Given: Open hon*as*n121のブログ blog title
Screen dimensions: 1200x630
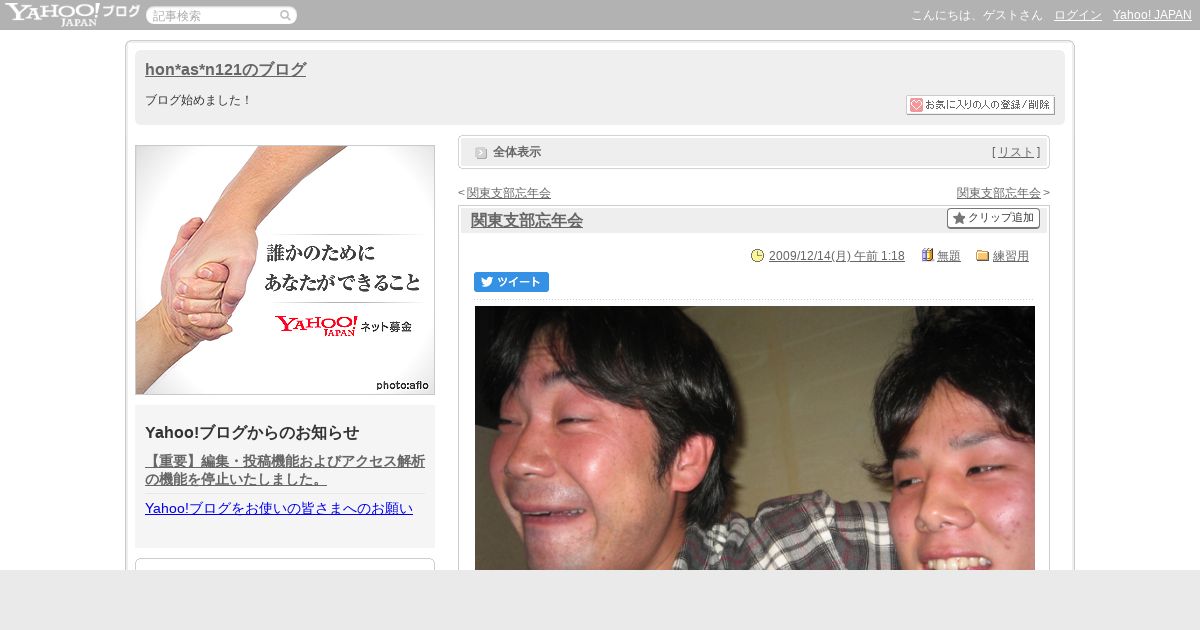Looking at the screenshot, I should click(x=225, y=69).
